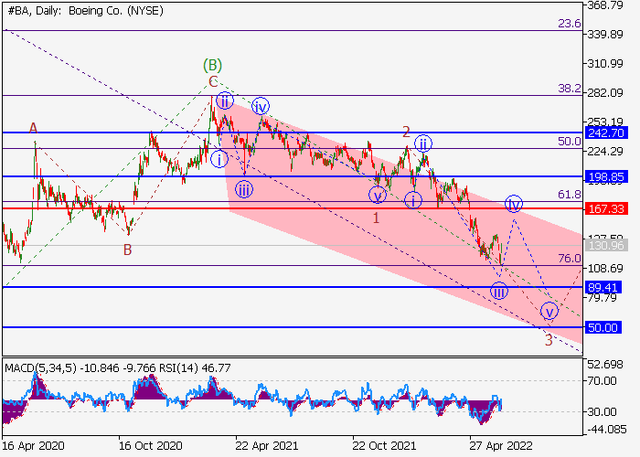The width and height of the screenshot is (640, 457).
Task: Click the '#BA, Daily: Boeing Co. (NYSE)' chart title
Action: click(x=86, y=11)
